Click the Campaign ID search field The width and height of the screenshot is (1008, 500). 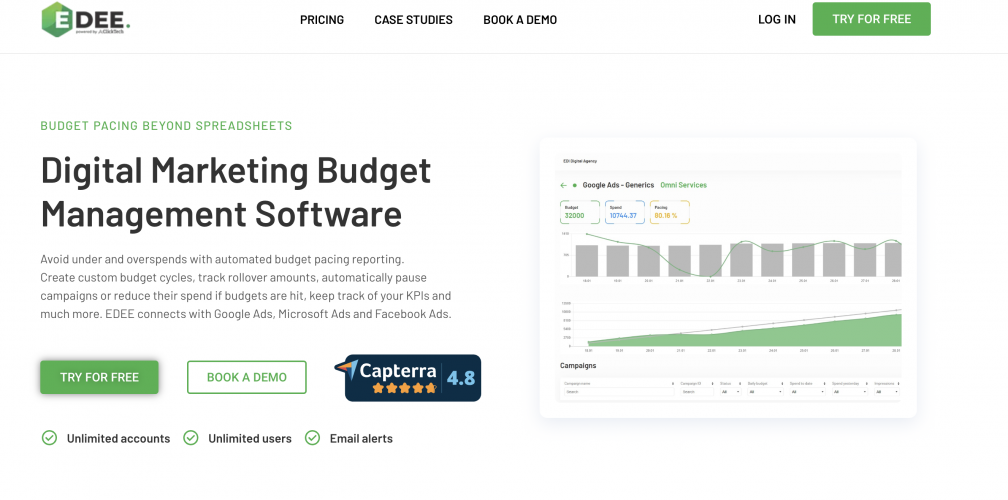(698, 391)
